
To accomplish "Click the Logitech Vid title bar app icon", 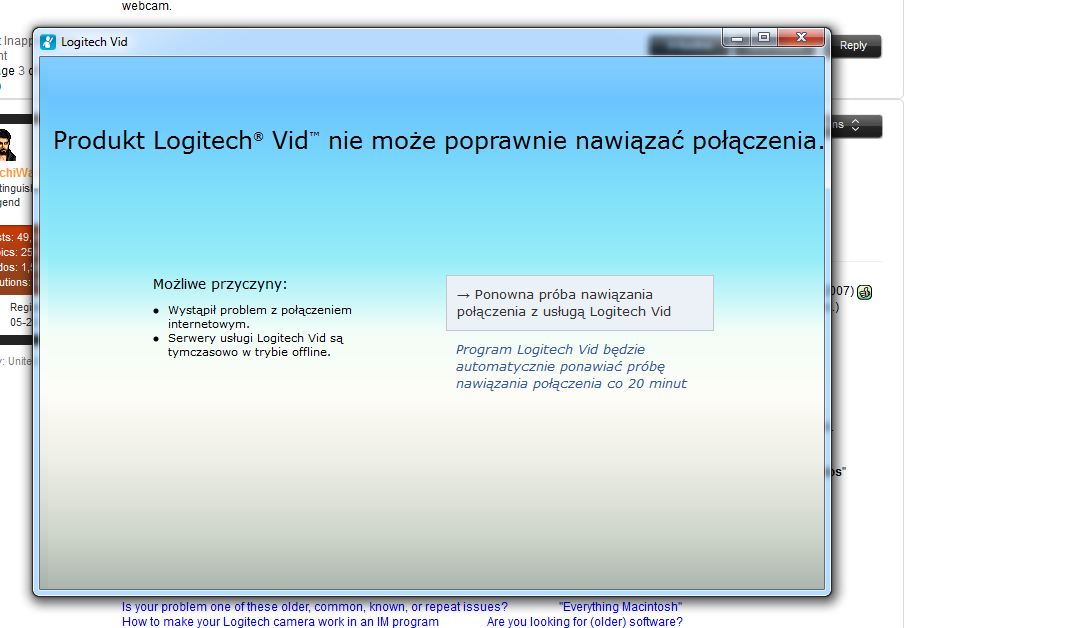I will pyautogui.click(x=48, y=42).
